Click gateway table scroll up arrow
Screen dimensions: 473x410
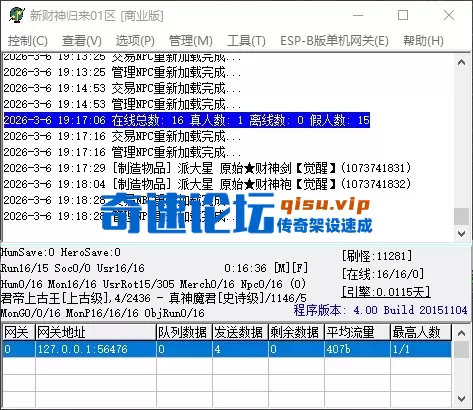(462, 333)
